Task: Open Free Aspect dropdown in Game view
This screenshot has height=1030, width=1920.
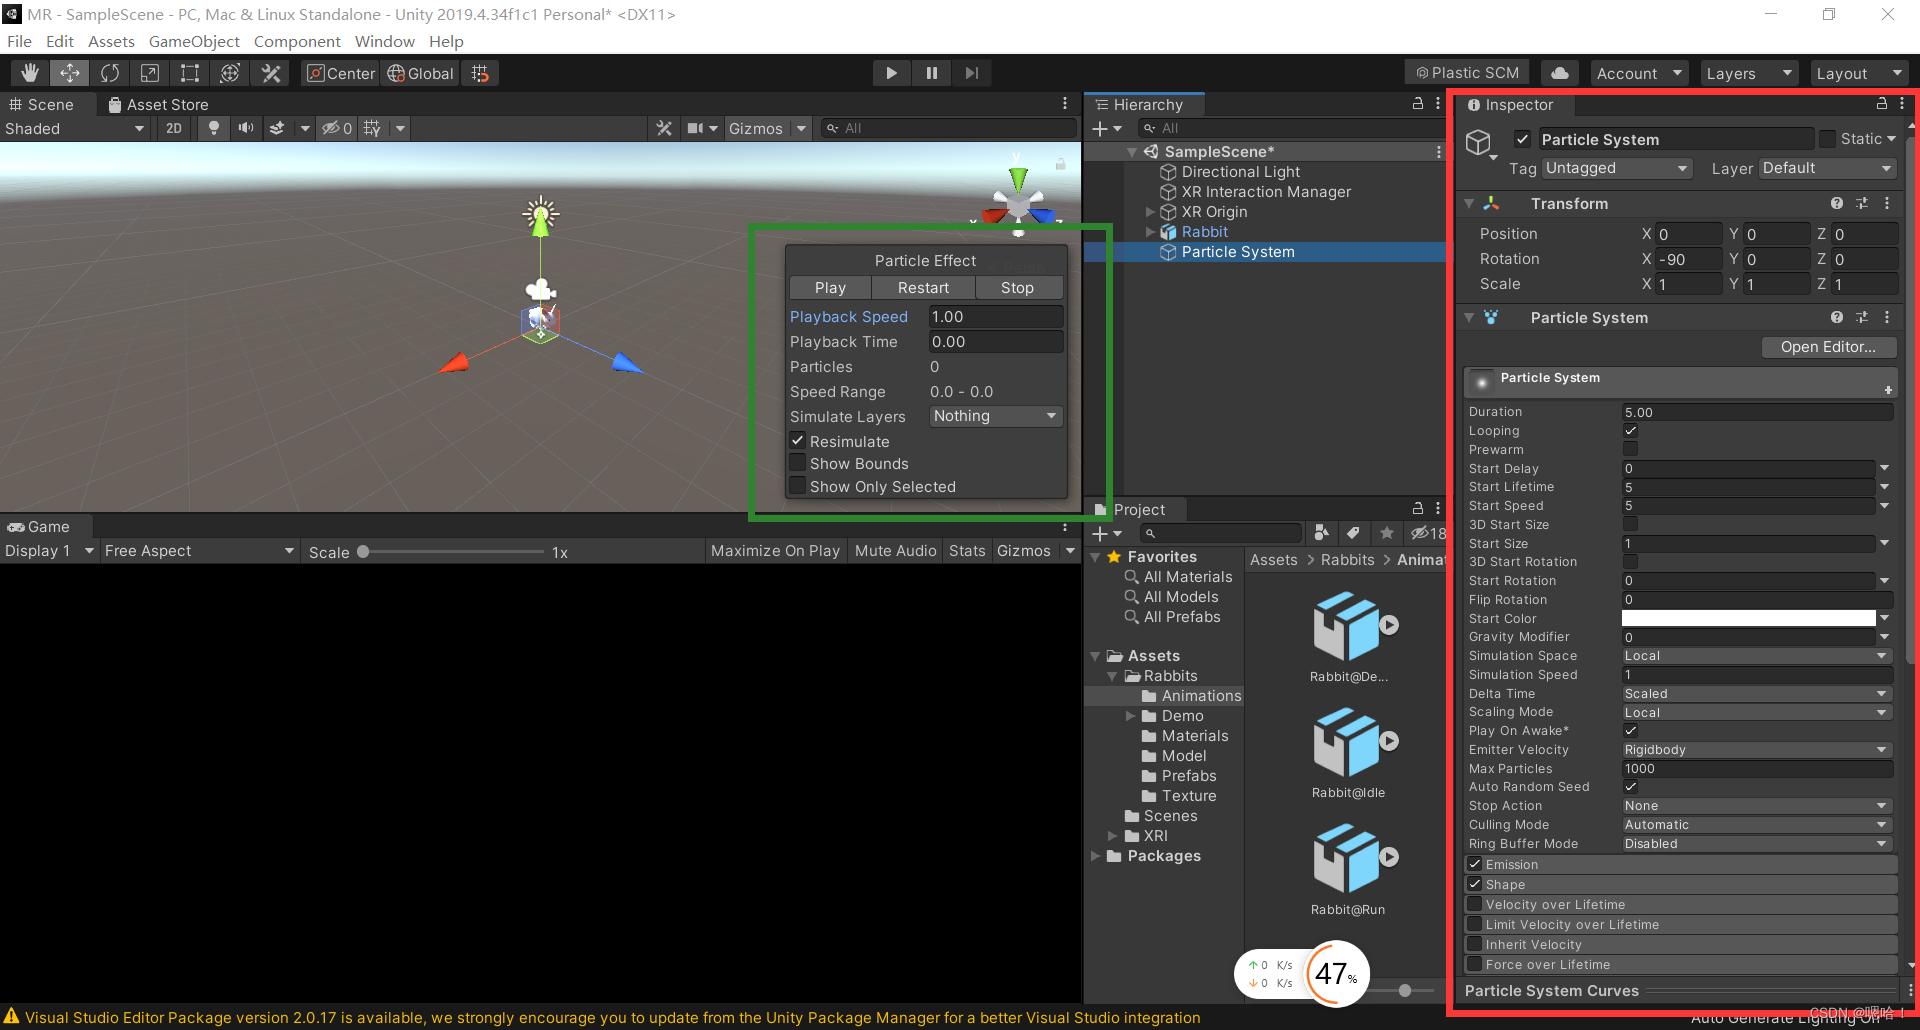Action: (x=199, y=551)
